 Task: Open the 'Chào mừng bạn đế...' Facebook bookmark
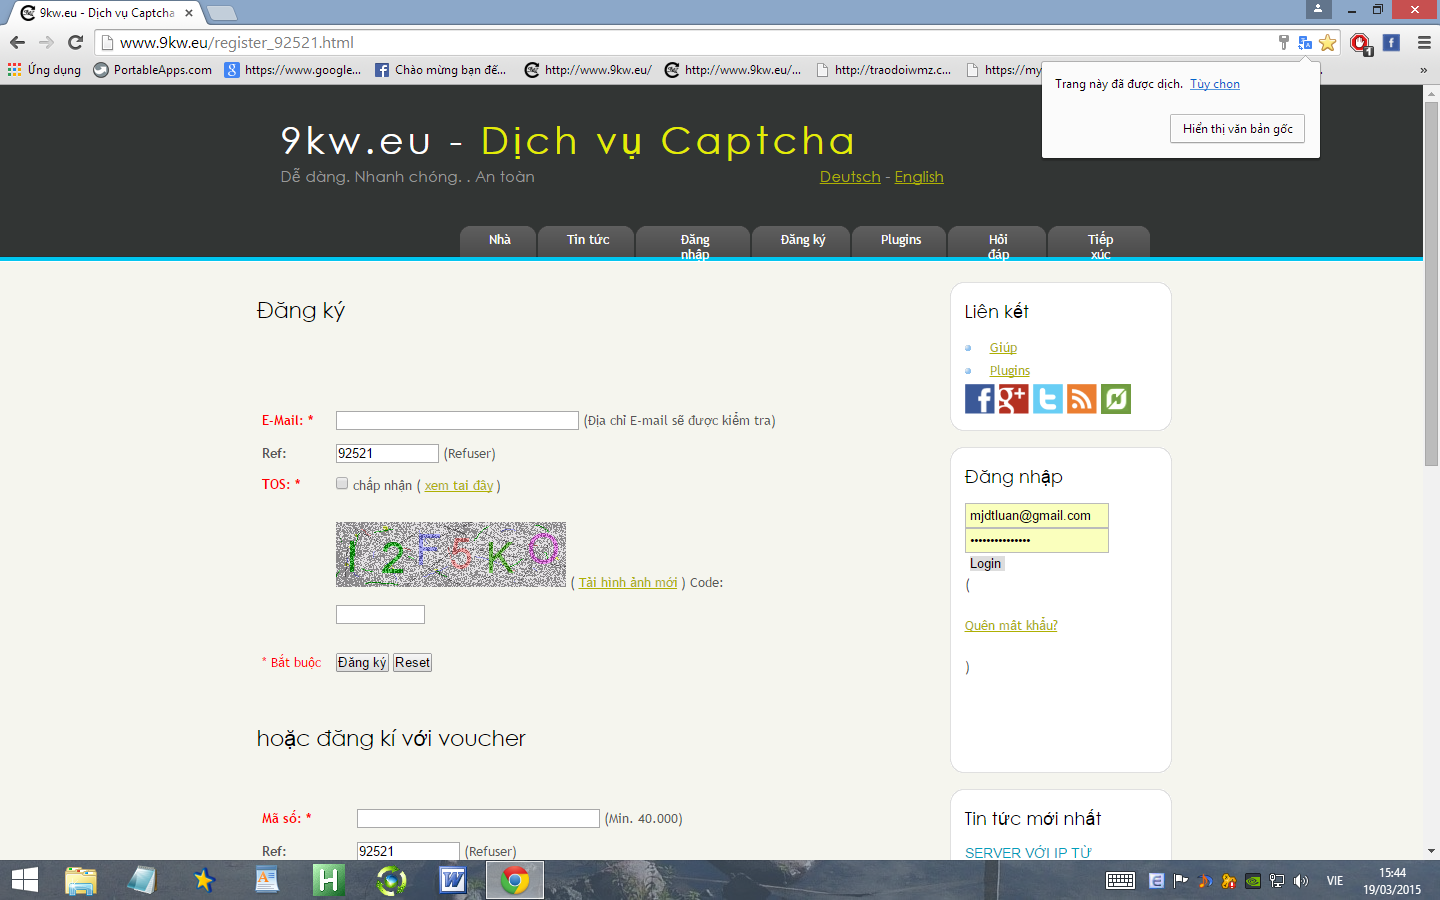[441, 70]
